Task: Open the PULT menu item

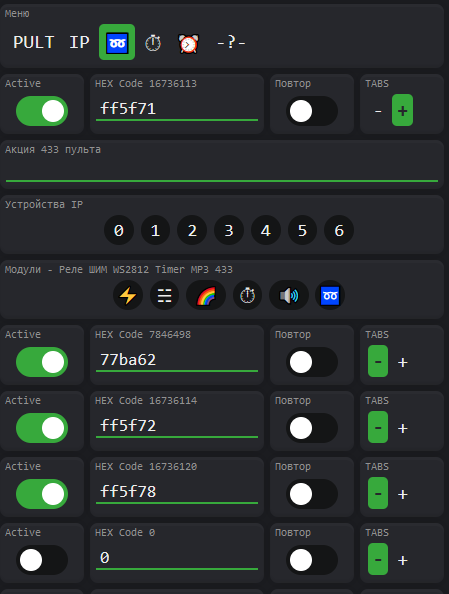Action: pos(34,42)
